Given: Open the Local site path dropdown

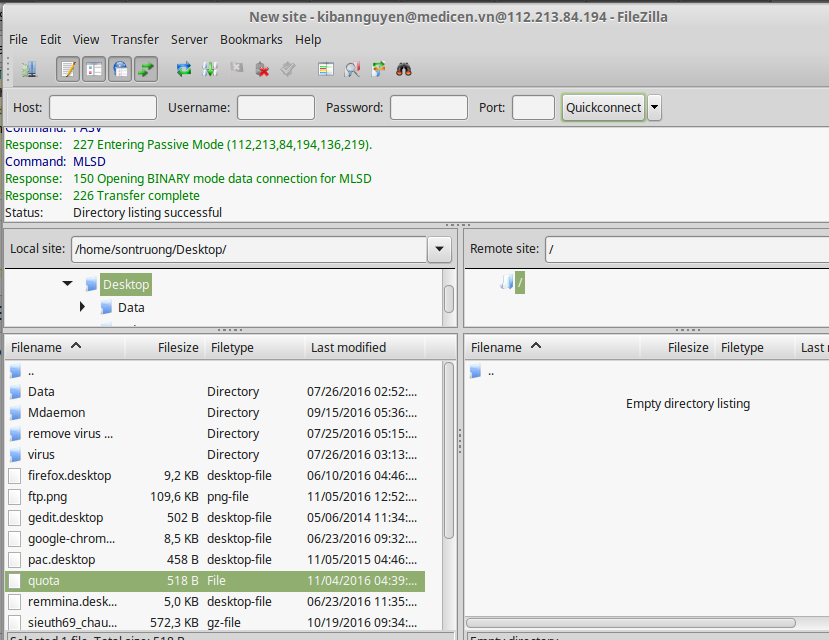Looking at the screenshot, I should pos(439,249).
